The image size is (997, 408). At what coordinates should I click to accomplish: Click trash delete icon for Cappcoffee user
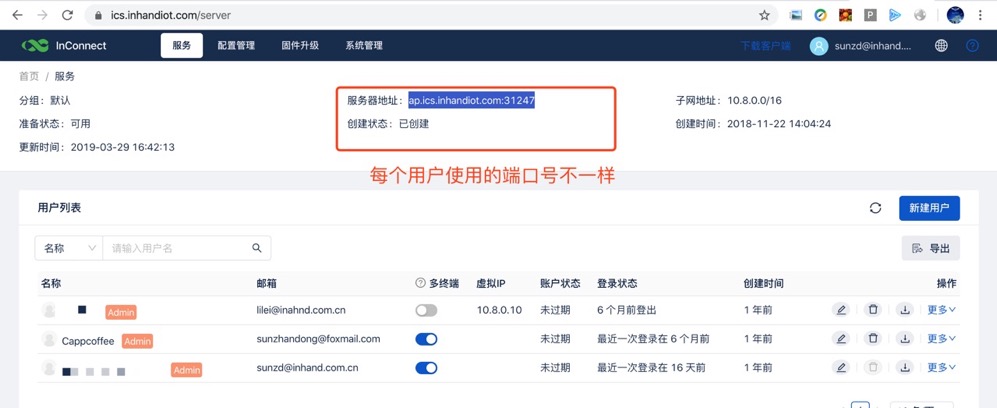point(873,339)
